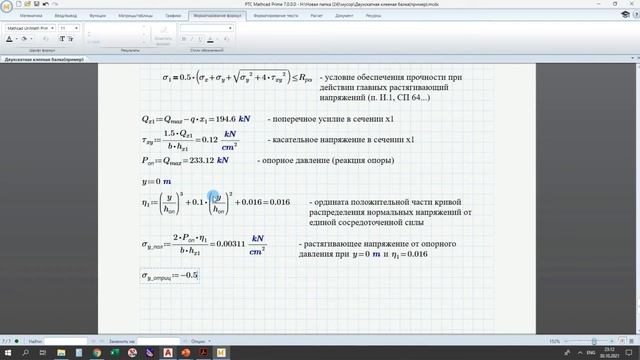The image size is (640, 360).
Task: Toggle italic in label styles group
Action: click(192, 39)
